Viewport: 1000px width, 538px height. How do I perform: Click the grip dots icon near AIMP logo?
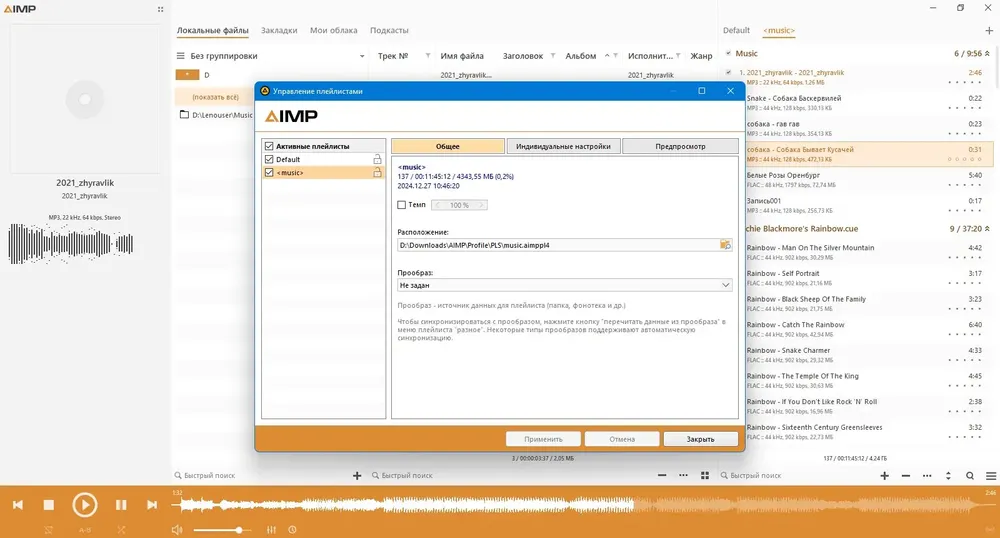point(160,9)
